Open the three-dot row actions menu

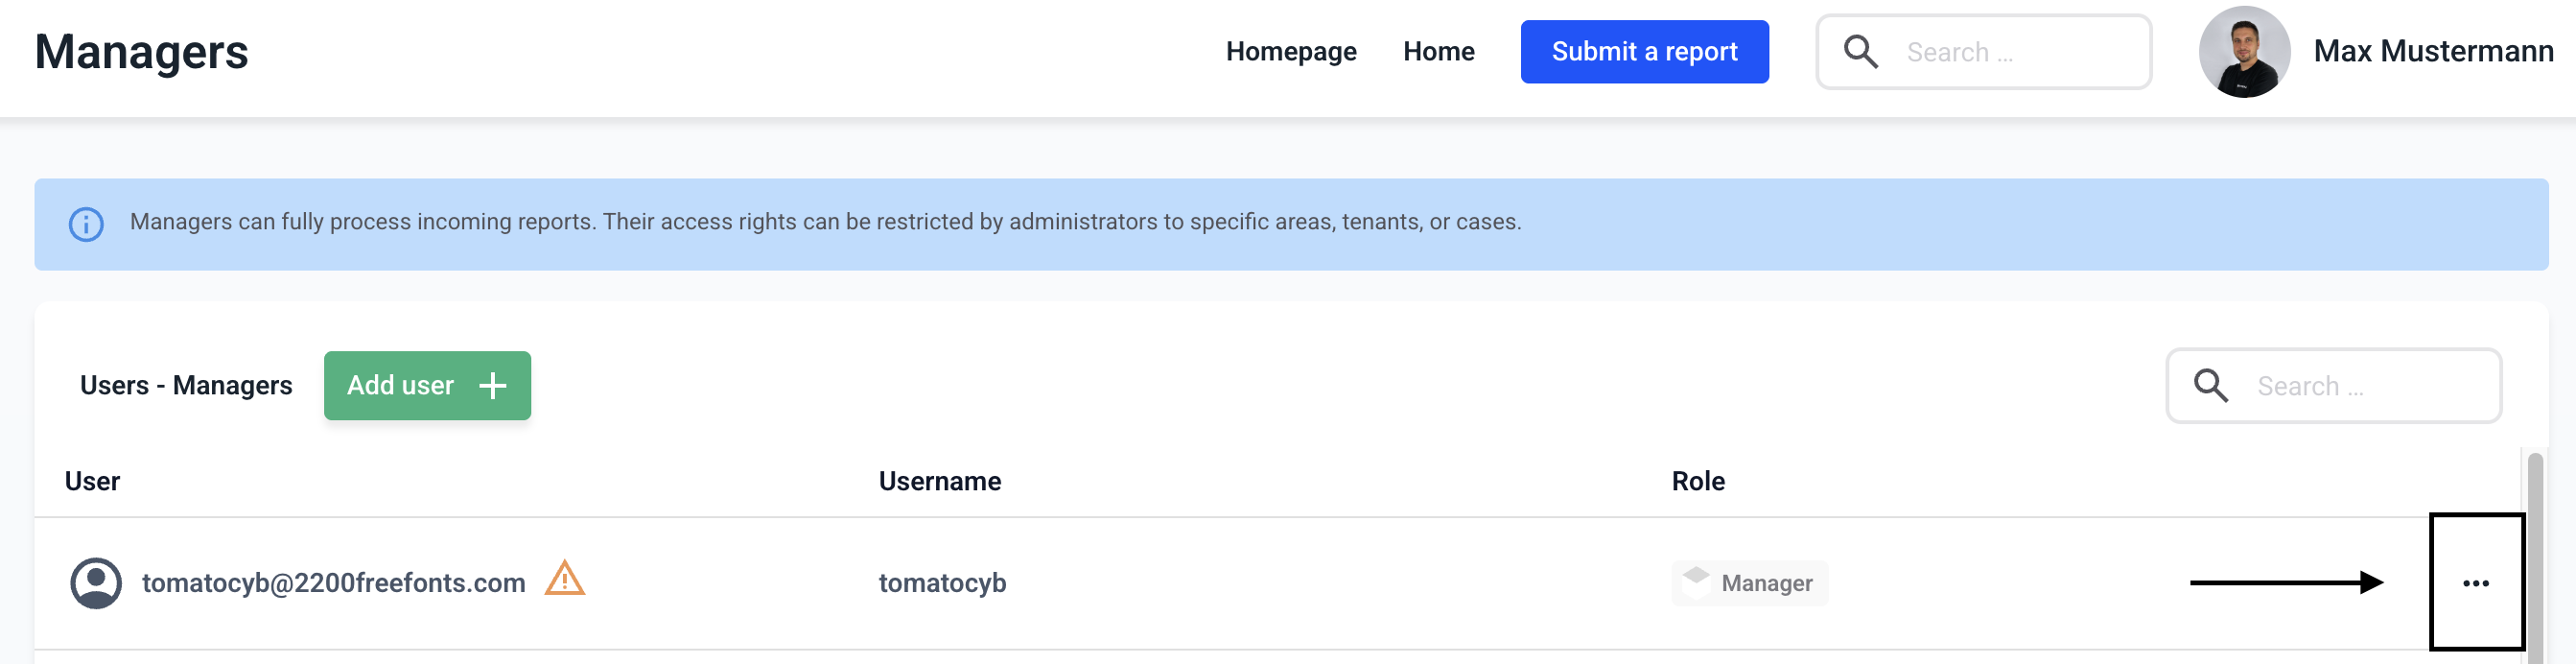(2475, 583)
